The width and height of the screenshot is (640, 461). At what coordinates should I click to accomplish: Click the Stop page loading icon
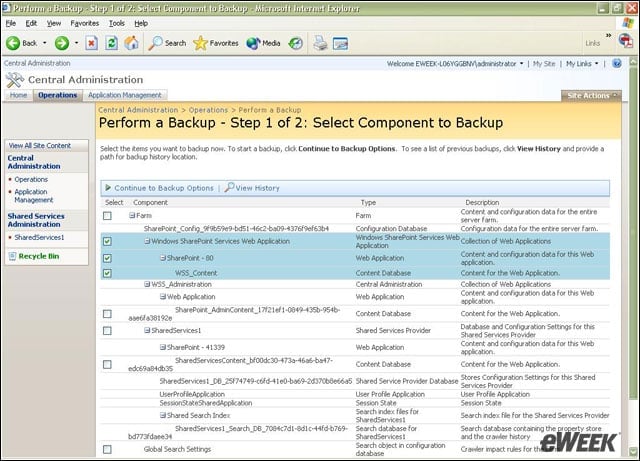(x=91, y=43)
